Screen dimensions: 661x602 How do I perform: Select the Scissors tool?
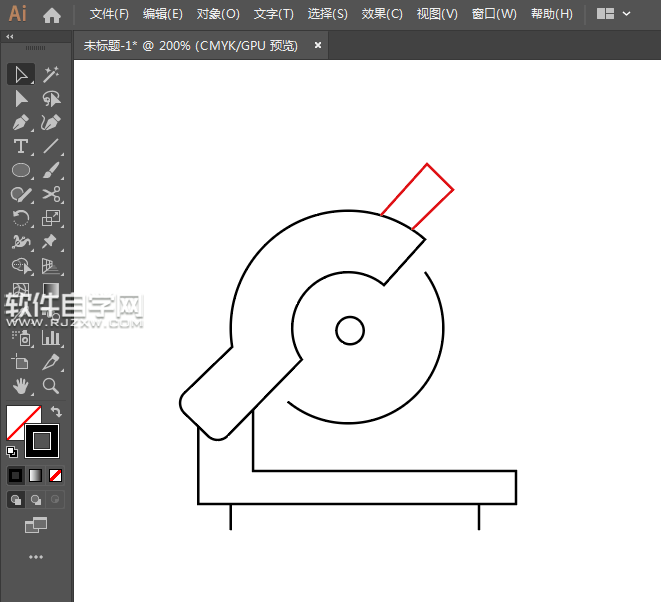click(x=51, y=194)
